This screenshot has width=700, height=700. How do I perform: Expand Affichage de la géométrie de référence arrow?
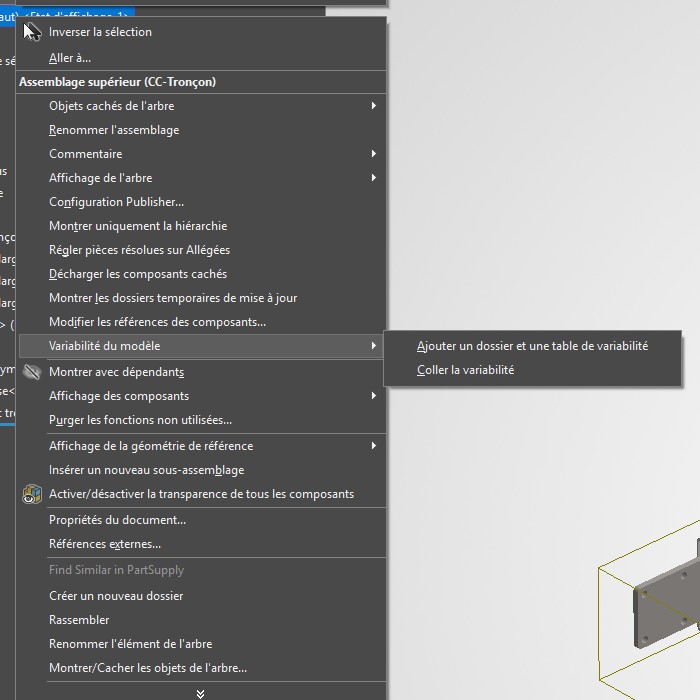374,446
